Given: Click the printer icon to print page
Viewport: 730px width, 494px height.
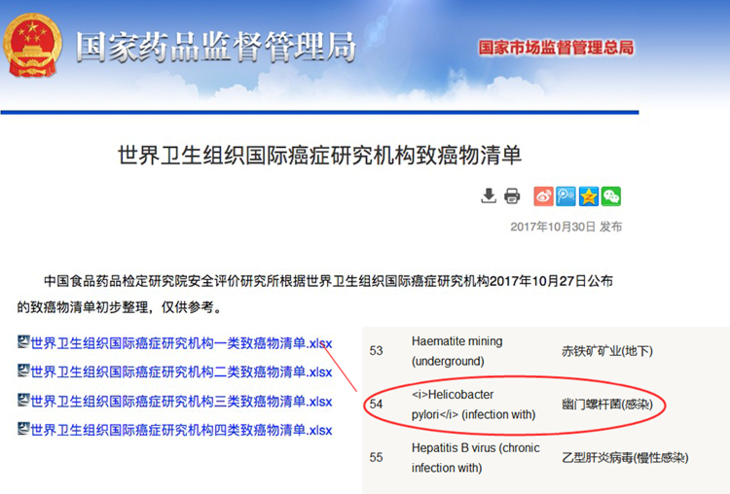Looking at the screenshot, I should [x=512, y=195].
